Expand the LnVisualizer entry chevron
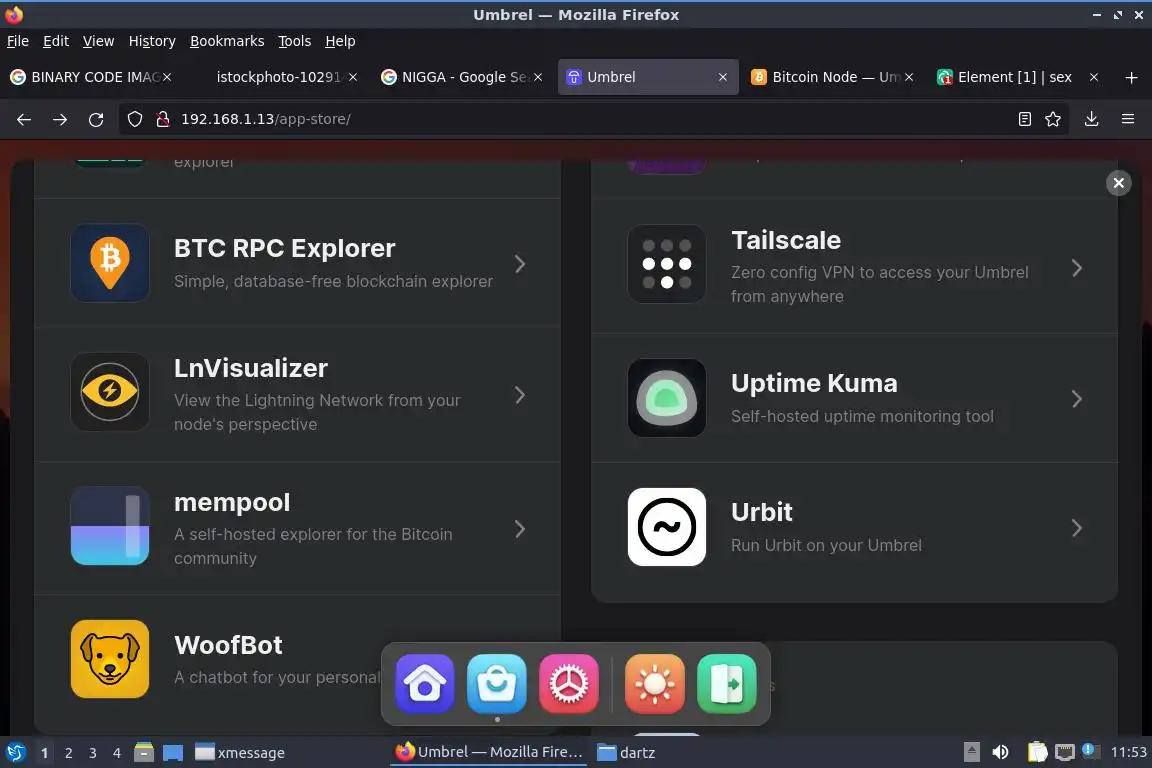Screen dimensions: 1152x768 [x=520, y=395]
